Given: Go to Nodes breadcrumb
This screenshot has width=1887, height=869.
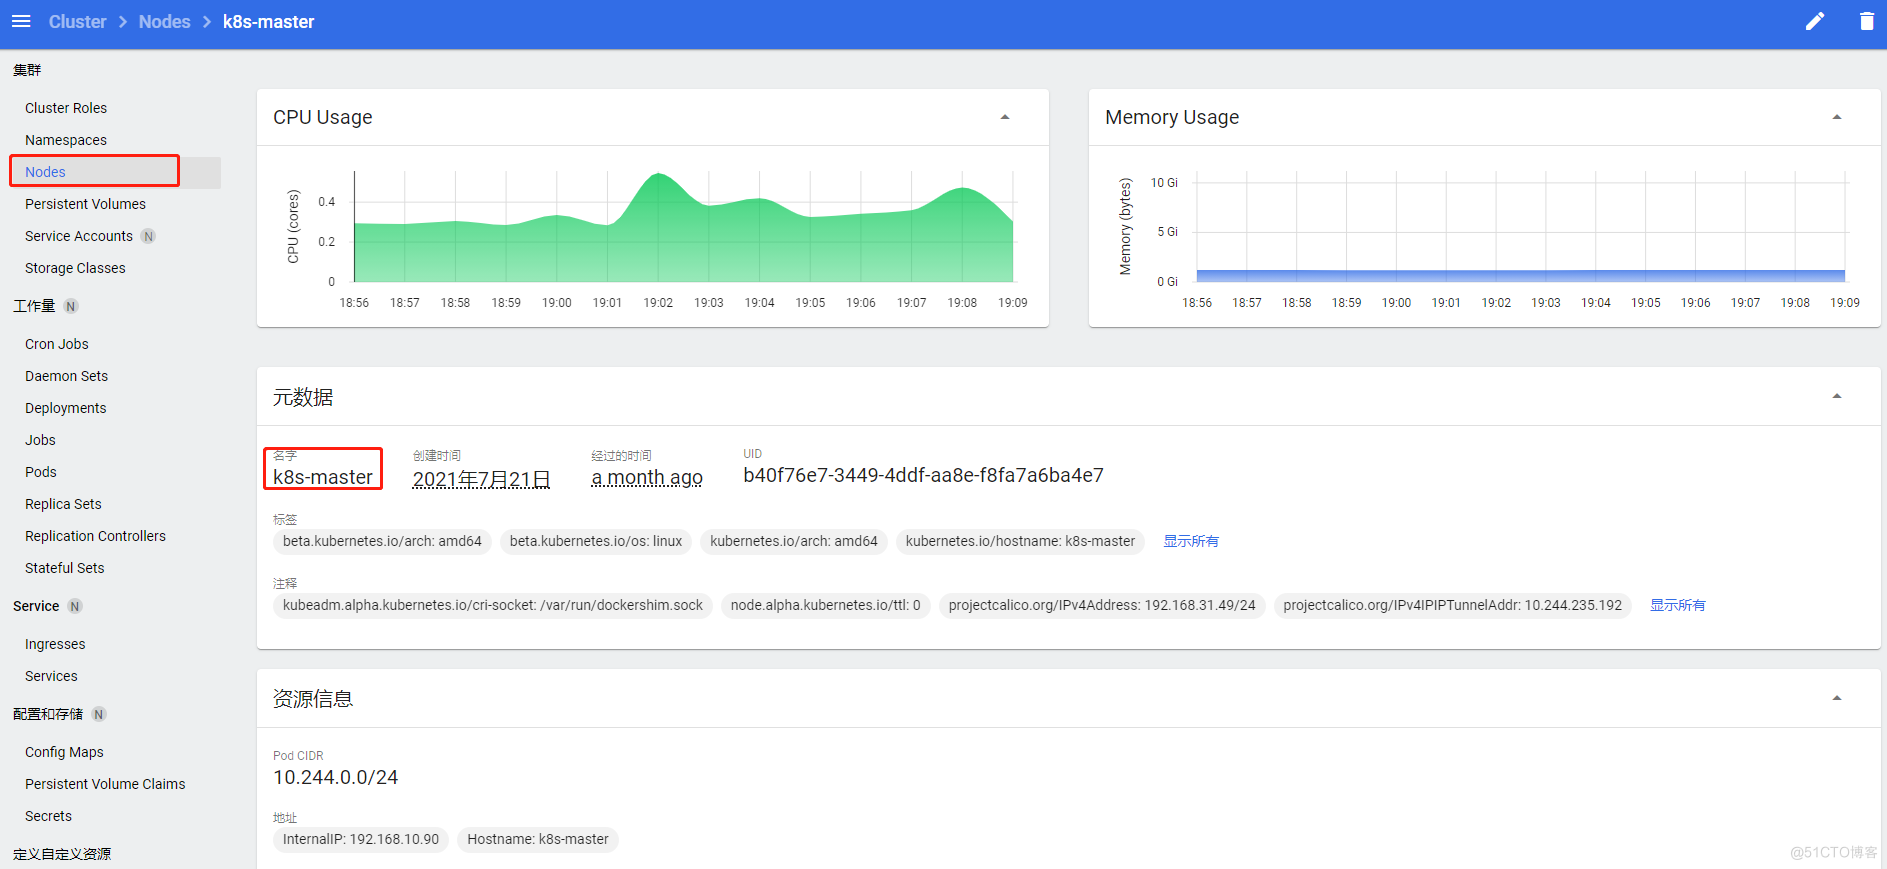Looking at the screenshot, I should (165, 22).
